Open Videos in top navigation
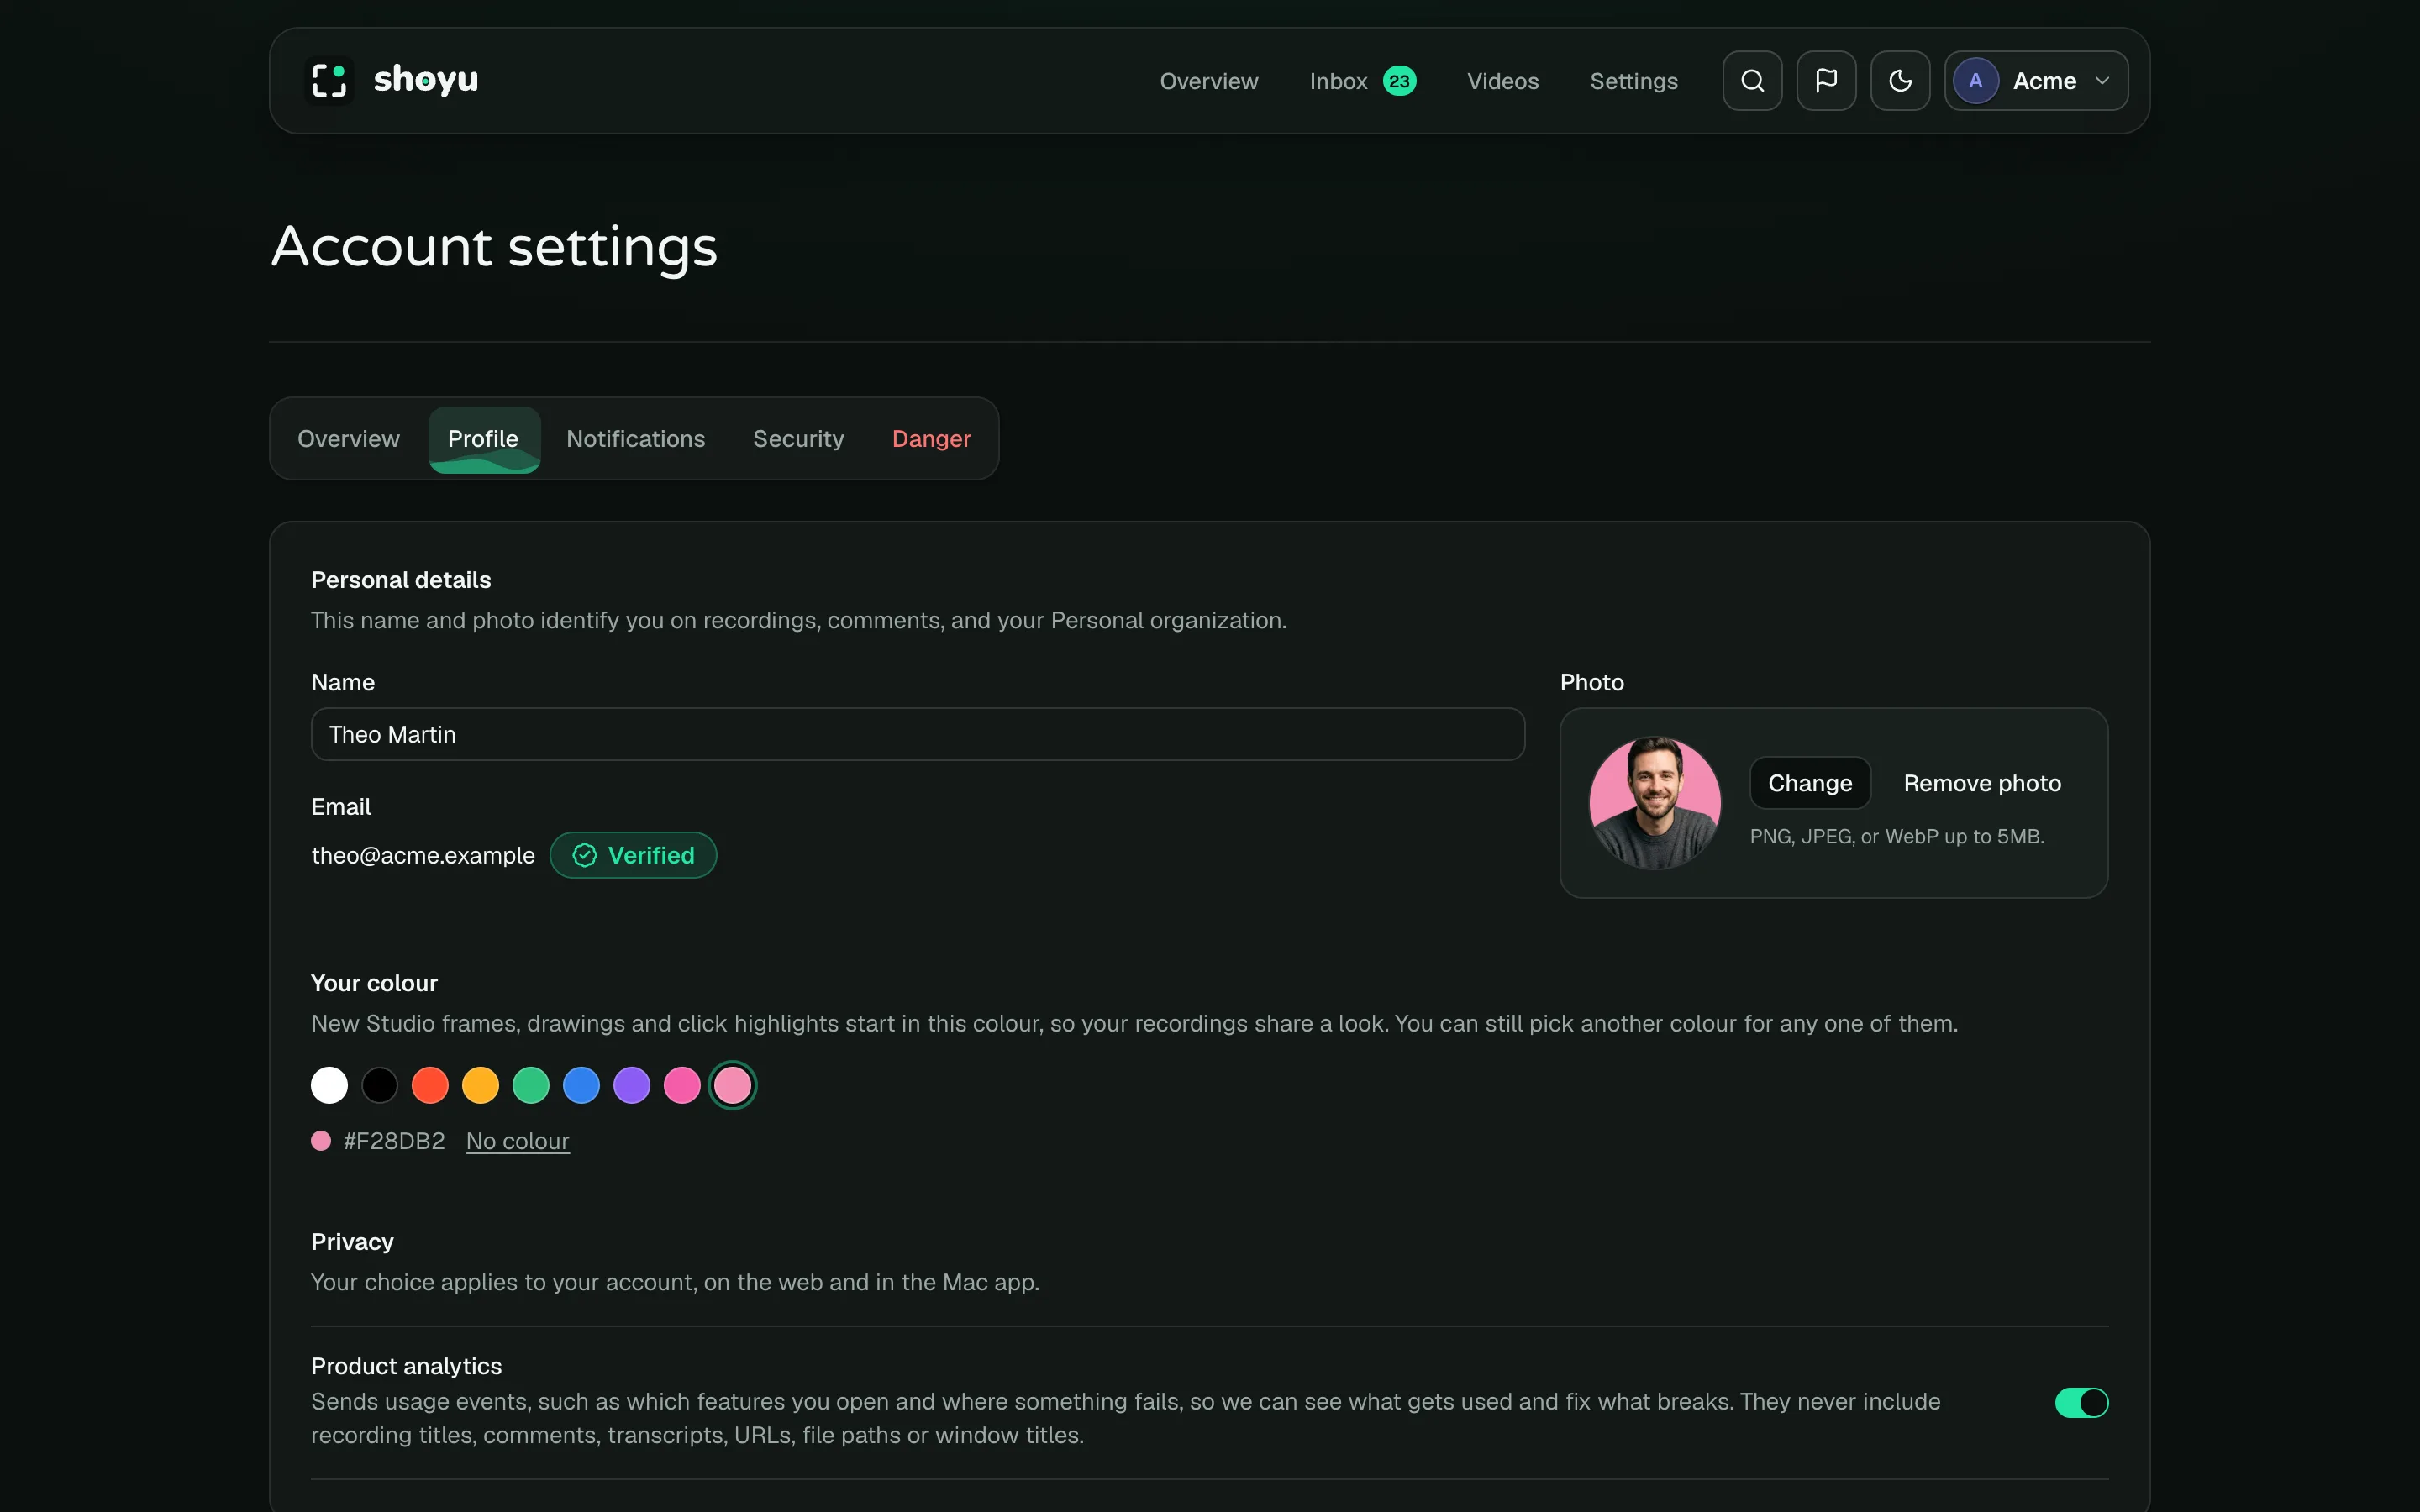 click(x=1502, y=81)
